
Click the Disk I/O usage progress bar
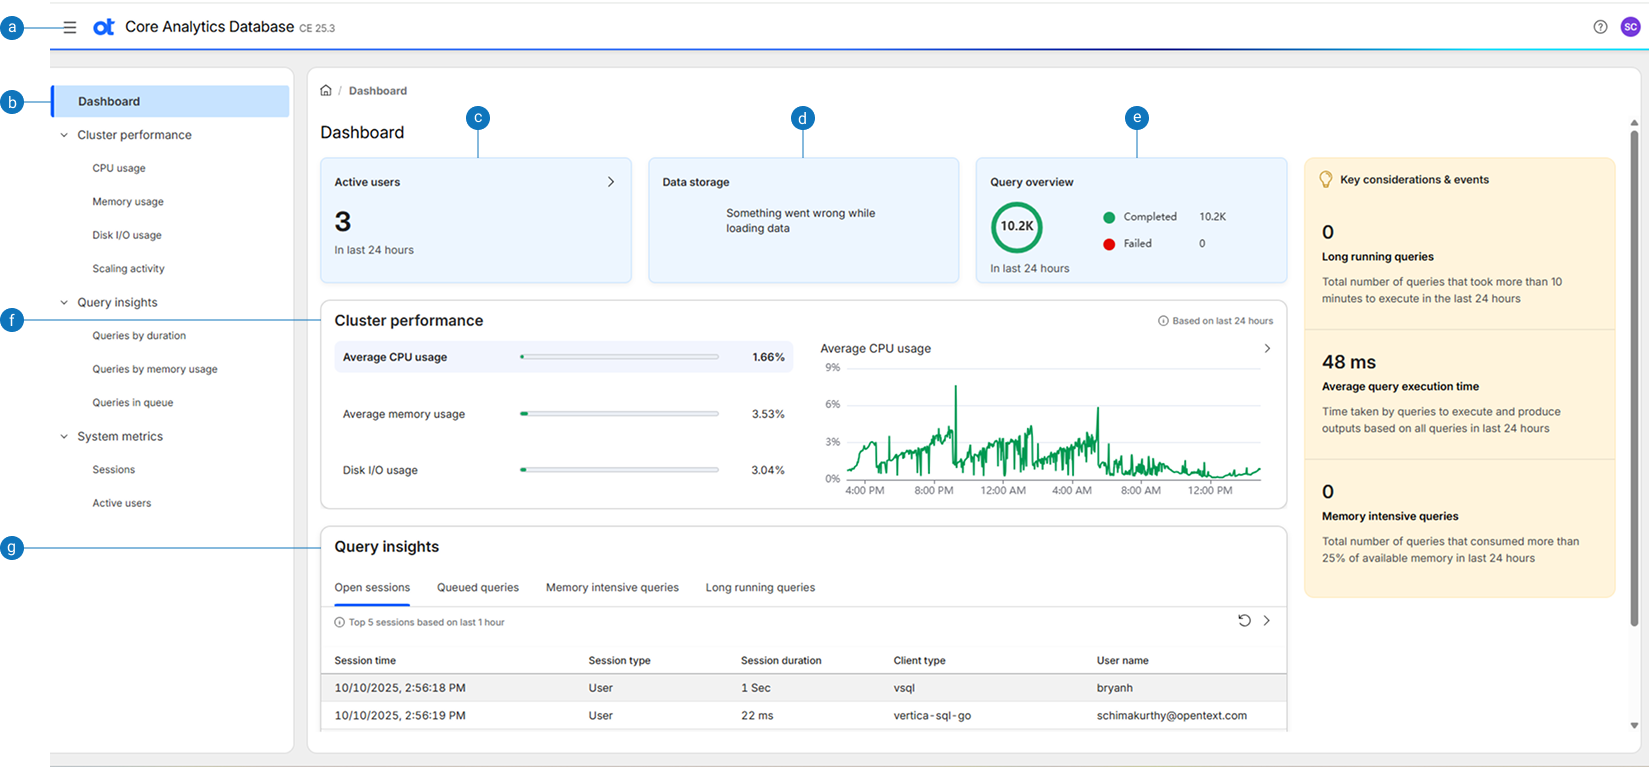click(619, 470)
